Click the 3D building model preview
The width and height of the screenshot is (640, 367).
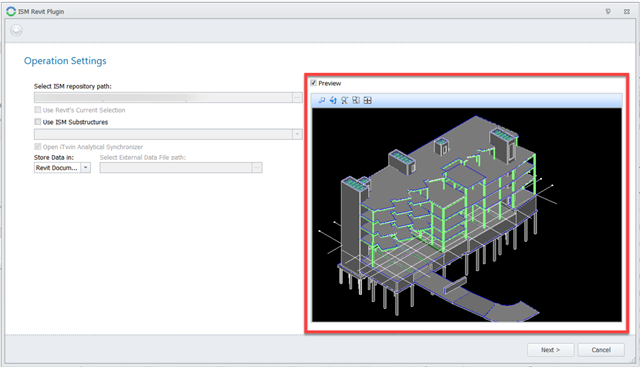467,215
